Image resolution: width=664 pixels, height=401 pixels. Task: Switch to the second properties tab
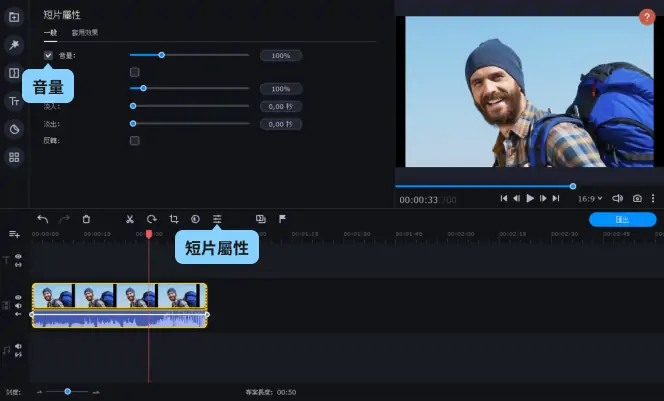85,33
